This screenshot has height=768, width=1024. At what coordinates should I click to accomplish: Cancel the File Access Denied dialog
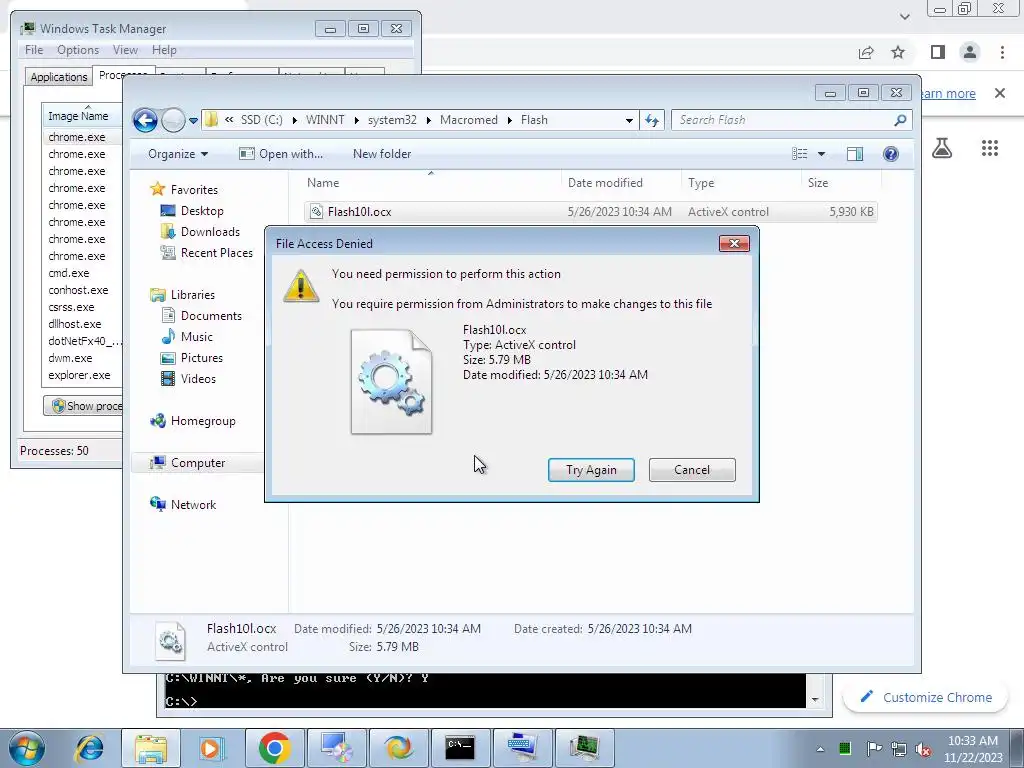(x=692, y=470)
